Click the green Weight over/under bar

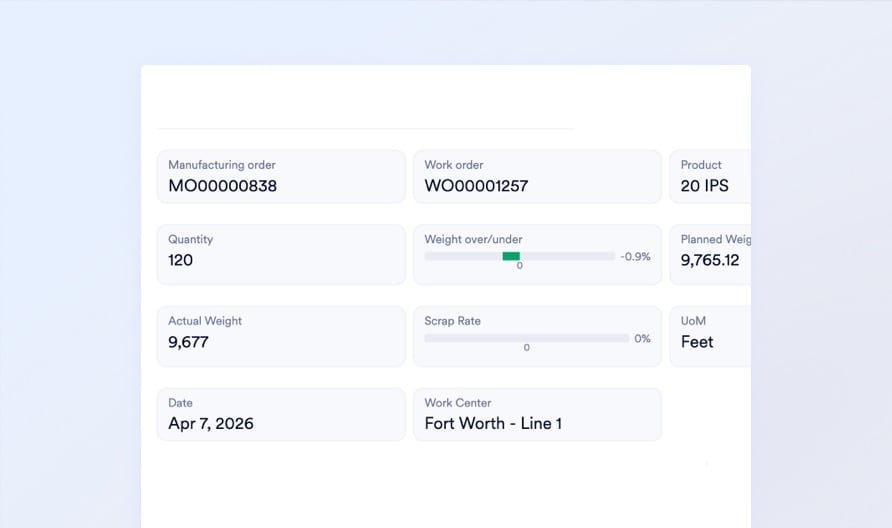[511, 257]
